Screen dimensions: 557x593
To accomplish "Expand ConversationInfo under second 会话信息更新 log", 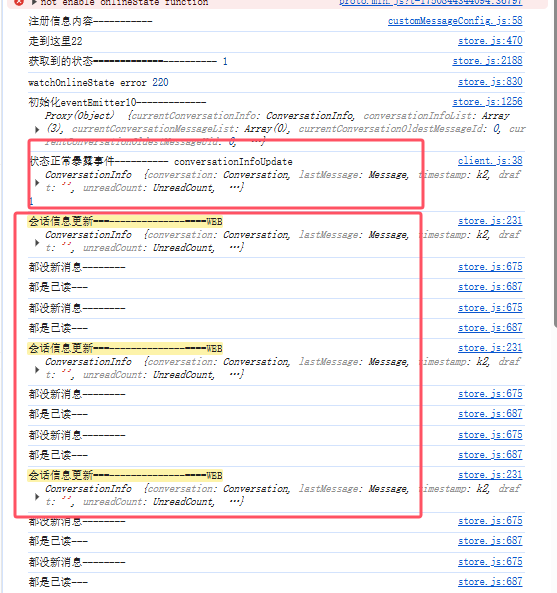I will click(37, 370).
